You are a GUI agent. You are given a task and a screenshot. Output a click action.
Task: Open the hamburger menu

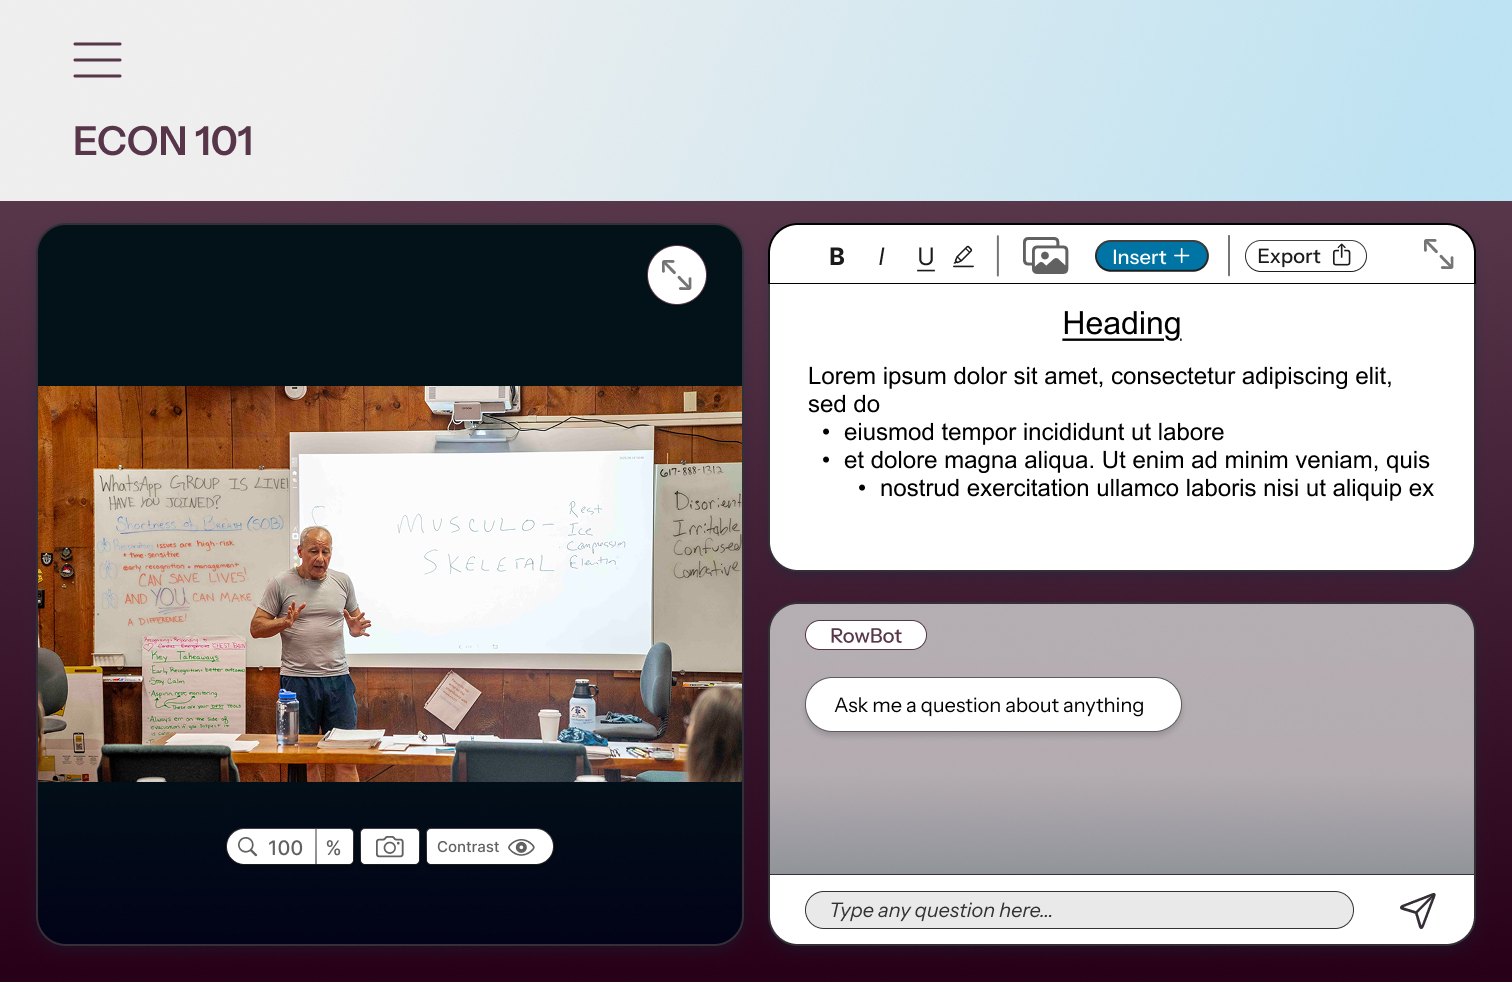97,60
